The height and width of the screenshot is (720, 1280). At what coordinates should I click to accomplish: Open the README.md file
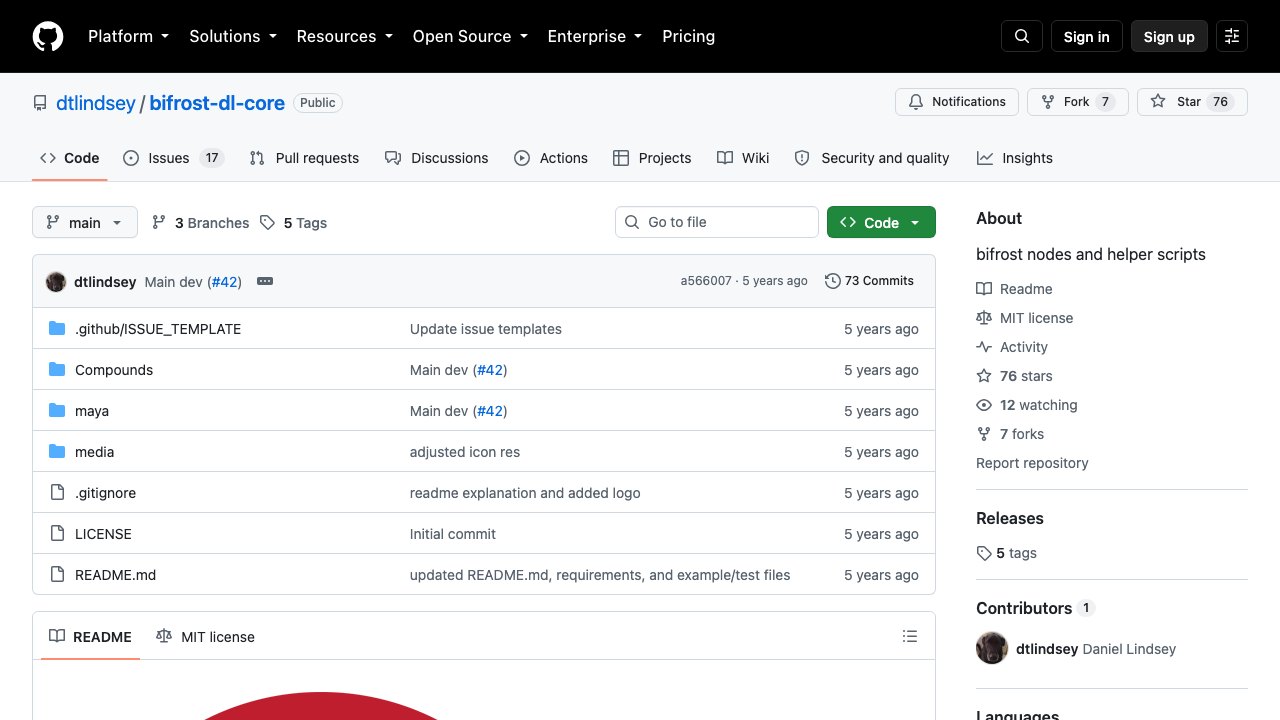[x=115, y=575]
